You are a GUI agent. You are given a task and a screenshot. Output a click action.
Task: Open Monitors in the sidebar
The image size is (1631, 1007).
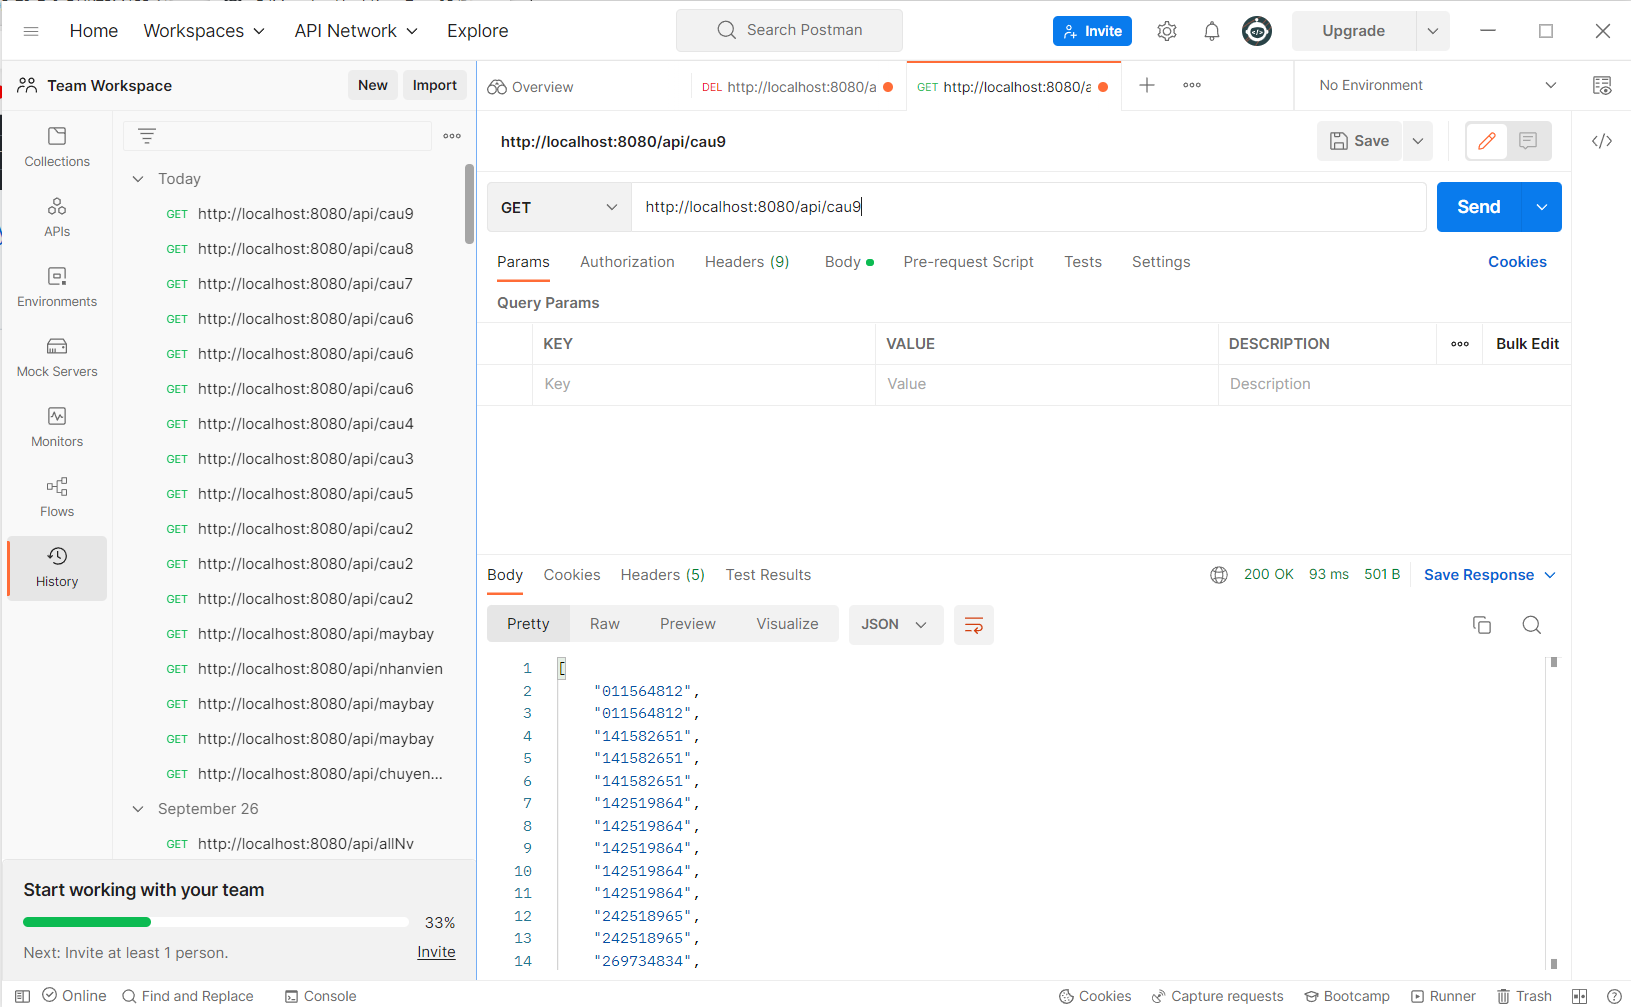(57, 427)
